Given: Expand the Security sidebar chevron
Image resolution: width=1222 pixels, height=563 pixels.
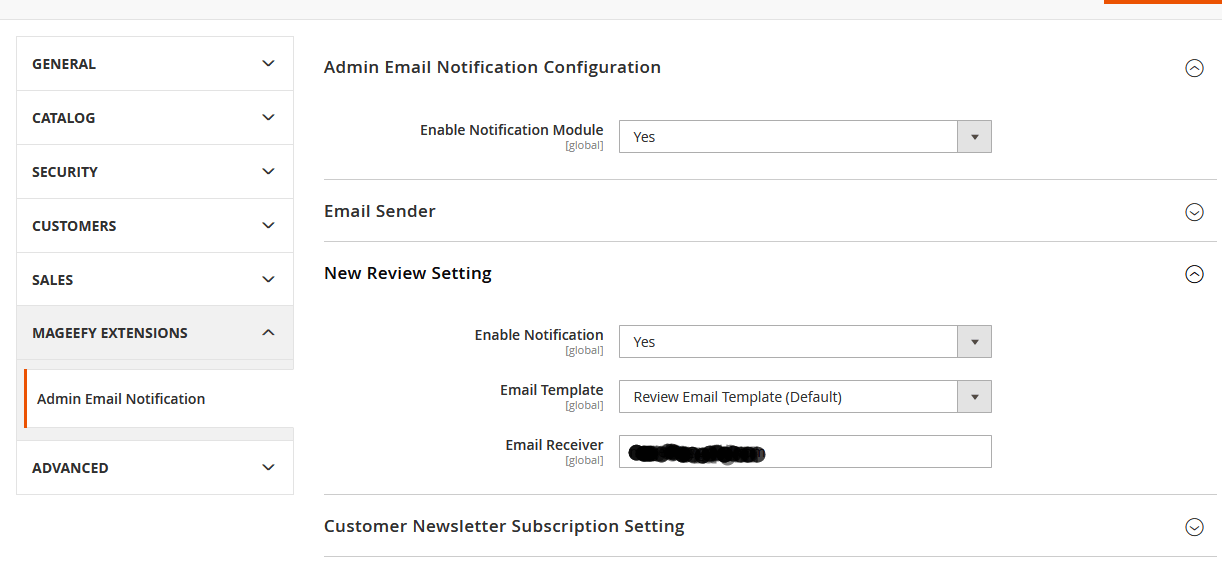Looking at the screenshot, I should tap(268, 172).
